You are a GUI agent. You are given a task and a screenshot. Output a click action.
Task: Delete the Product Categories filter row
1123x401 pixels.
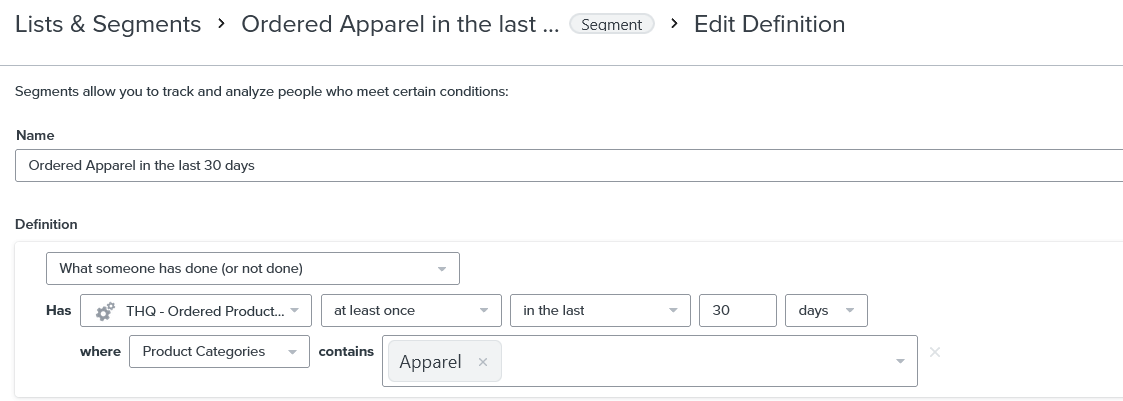tap(935, 352)
